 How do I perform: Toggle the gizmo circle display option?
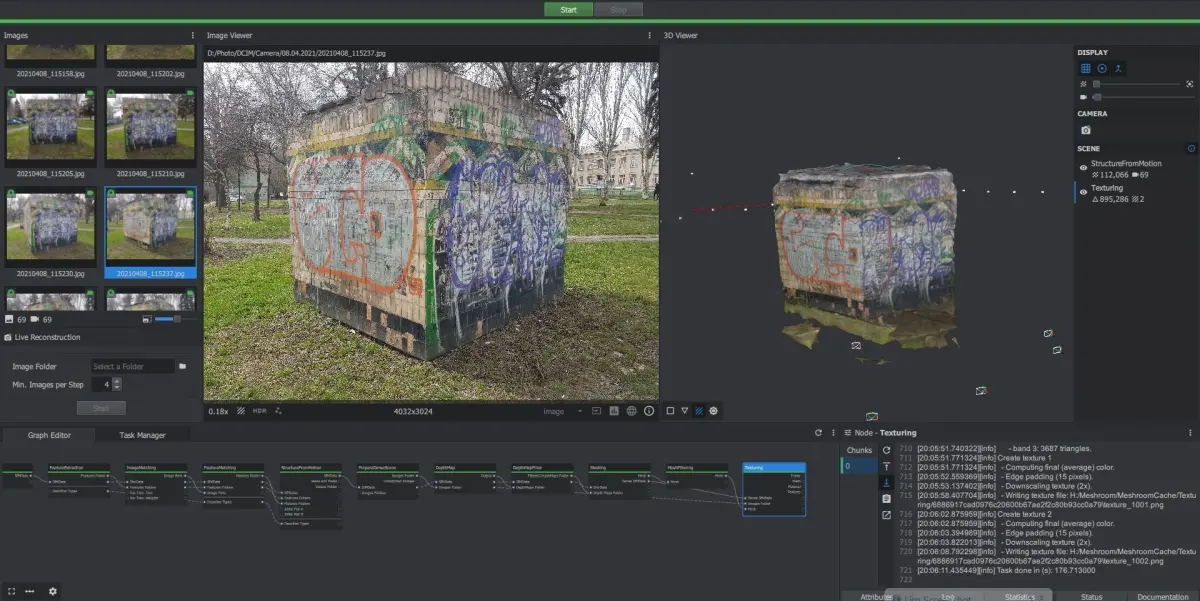click(1102, 68)
